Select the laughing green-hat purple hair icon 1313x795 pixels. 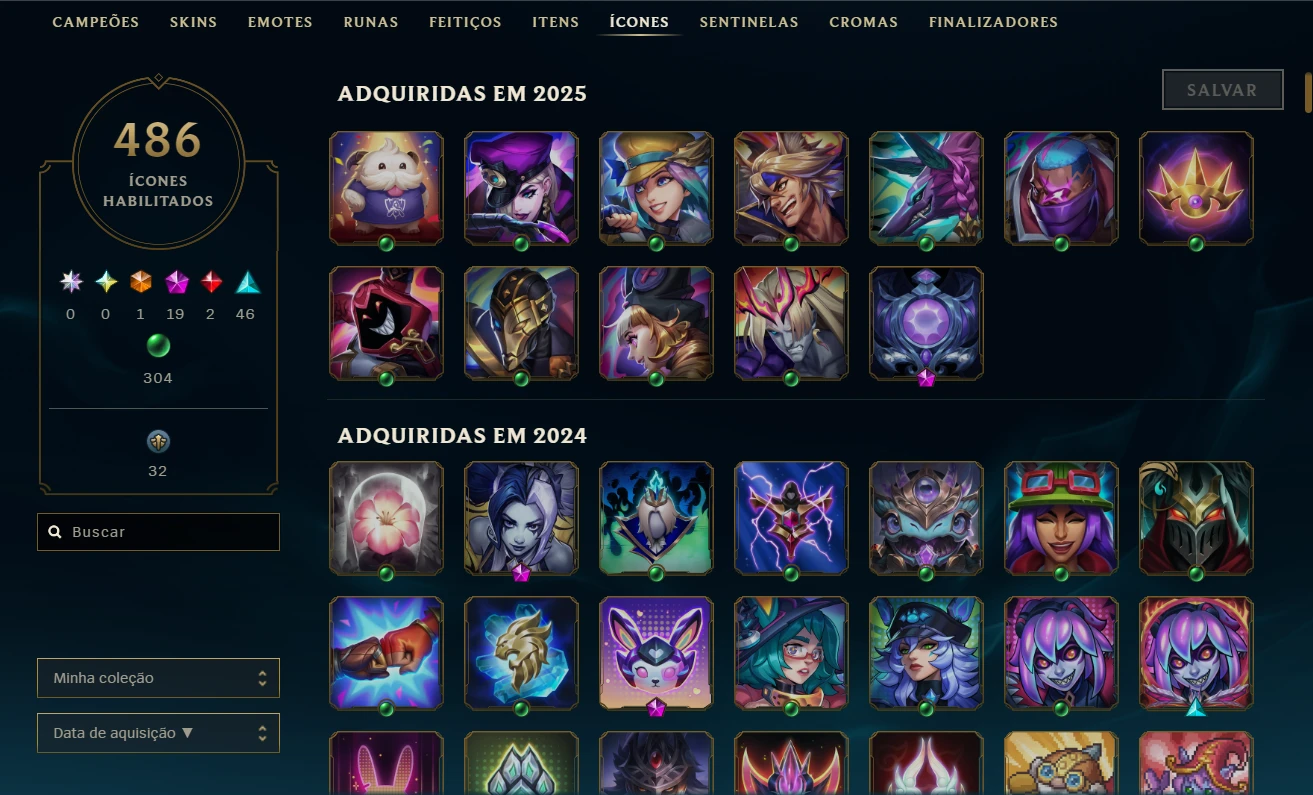coord(1061,518)
